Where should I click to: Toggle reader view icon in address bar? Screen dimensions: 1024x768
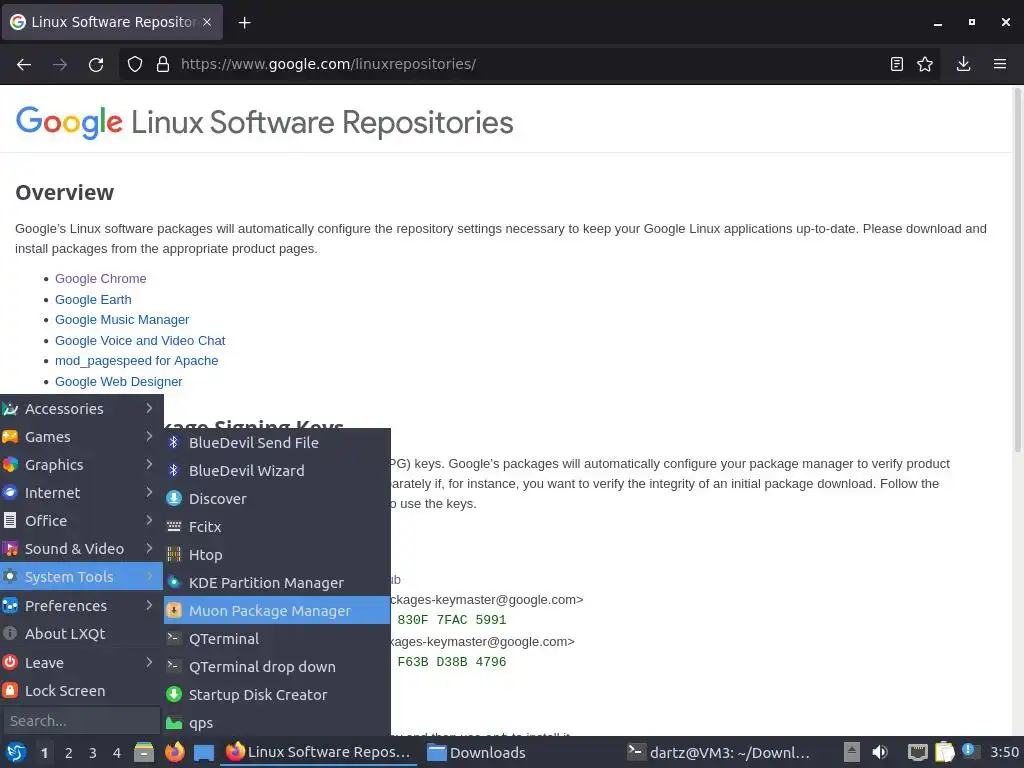[897, 64]
